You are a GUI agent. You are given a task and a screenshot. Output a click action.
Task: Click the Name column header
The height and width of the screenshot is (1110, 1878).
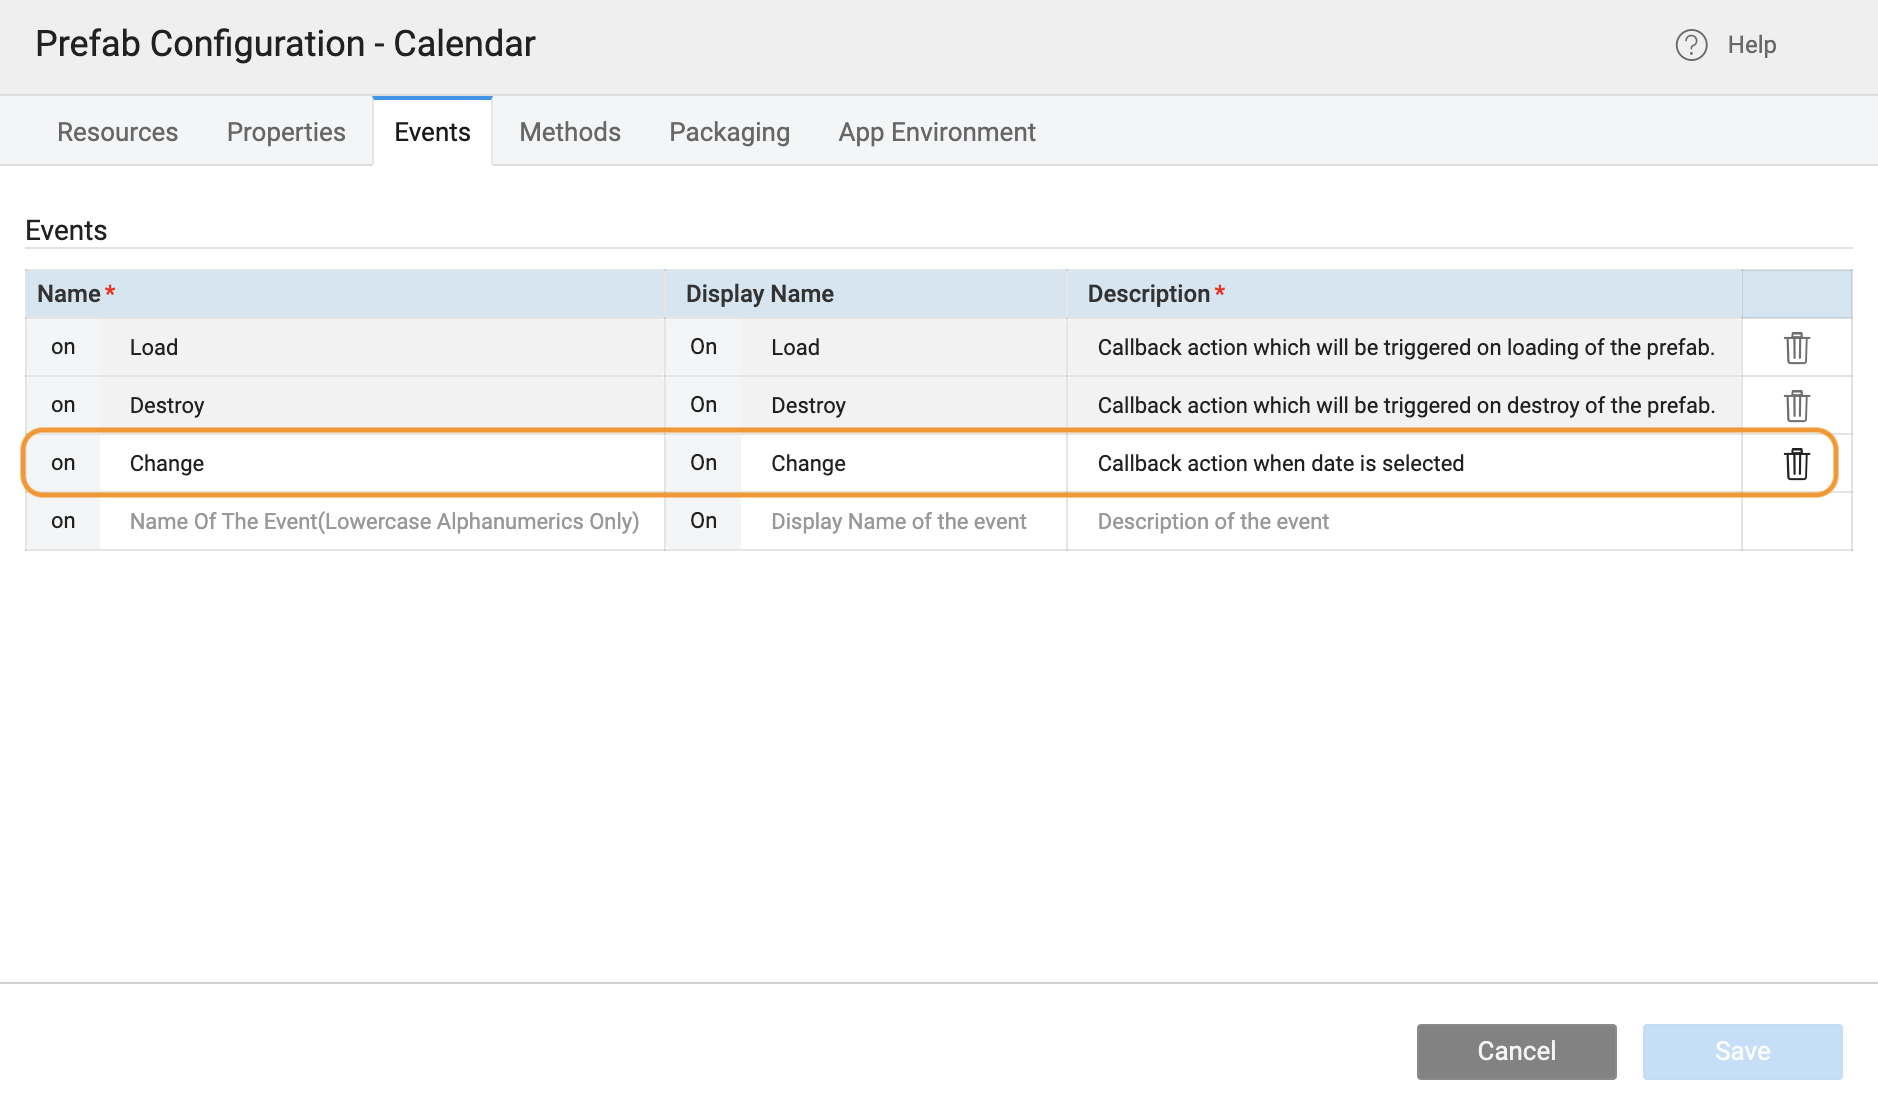(x=68, y=293)
